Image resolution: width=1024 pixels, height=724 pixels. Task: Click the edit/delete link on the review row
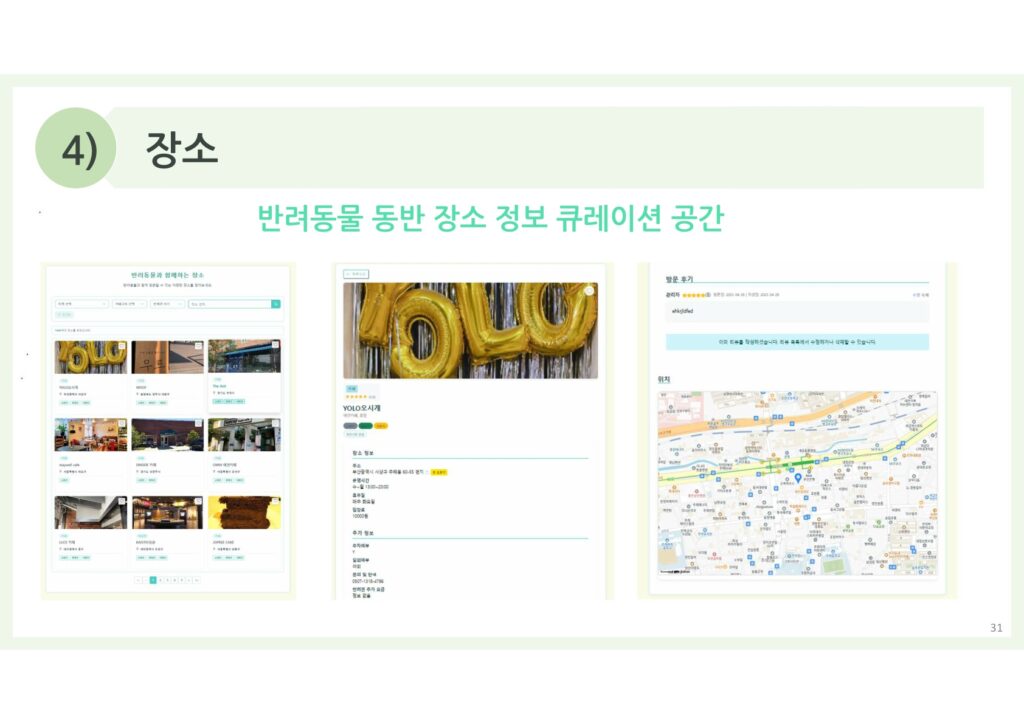tap(921, 295)
